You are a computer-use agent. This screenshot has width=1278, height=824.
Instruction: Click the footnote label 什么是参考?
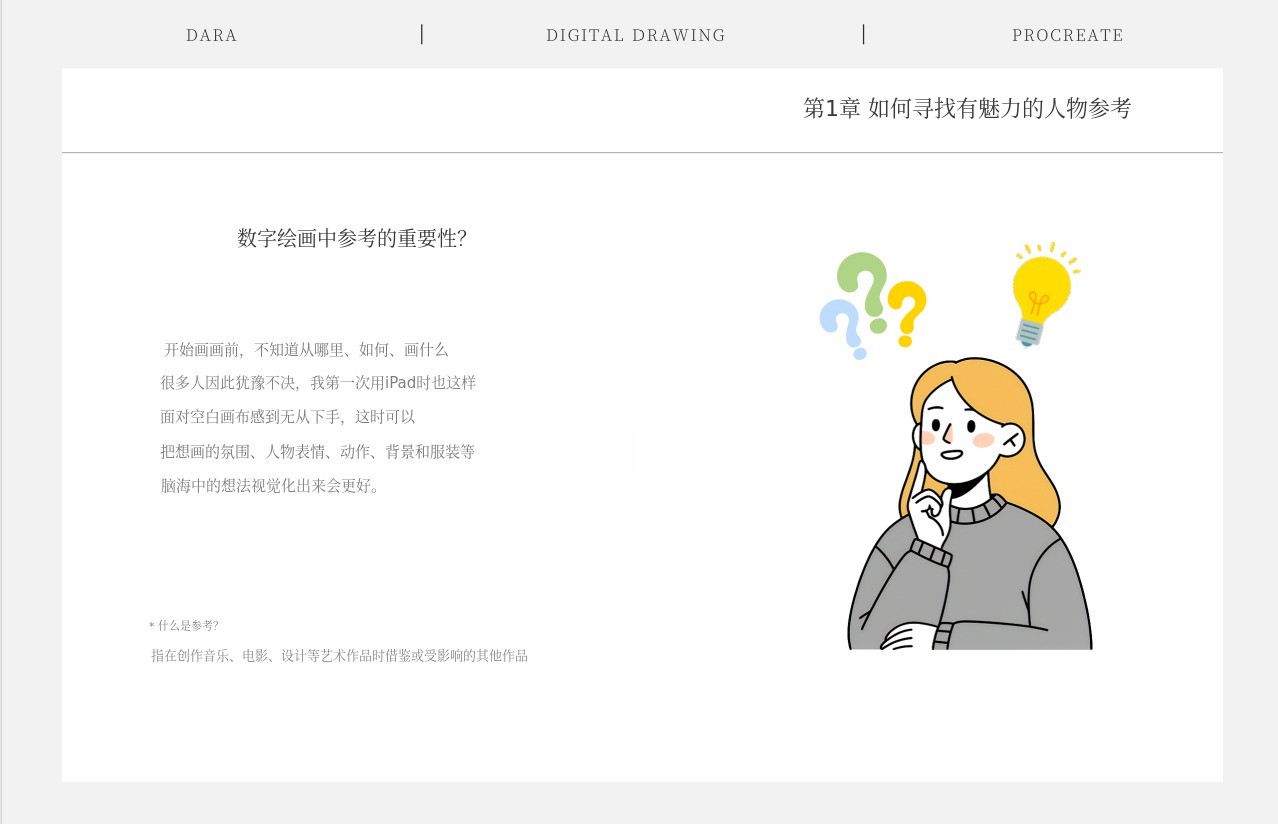click(187, 625)
